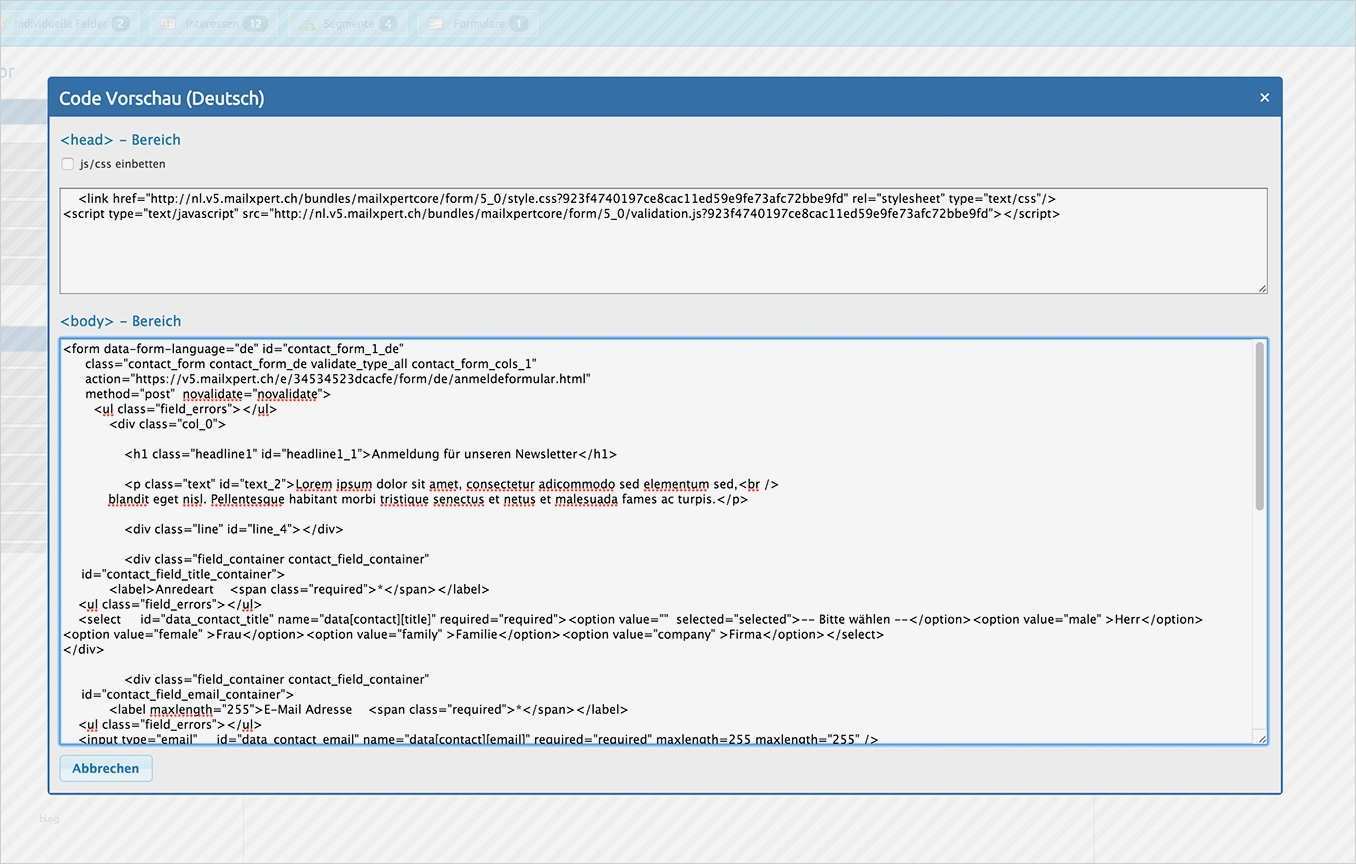
Task: Enable the js/css einbetten checkbox
Action: (x=67, y=163)
